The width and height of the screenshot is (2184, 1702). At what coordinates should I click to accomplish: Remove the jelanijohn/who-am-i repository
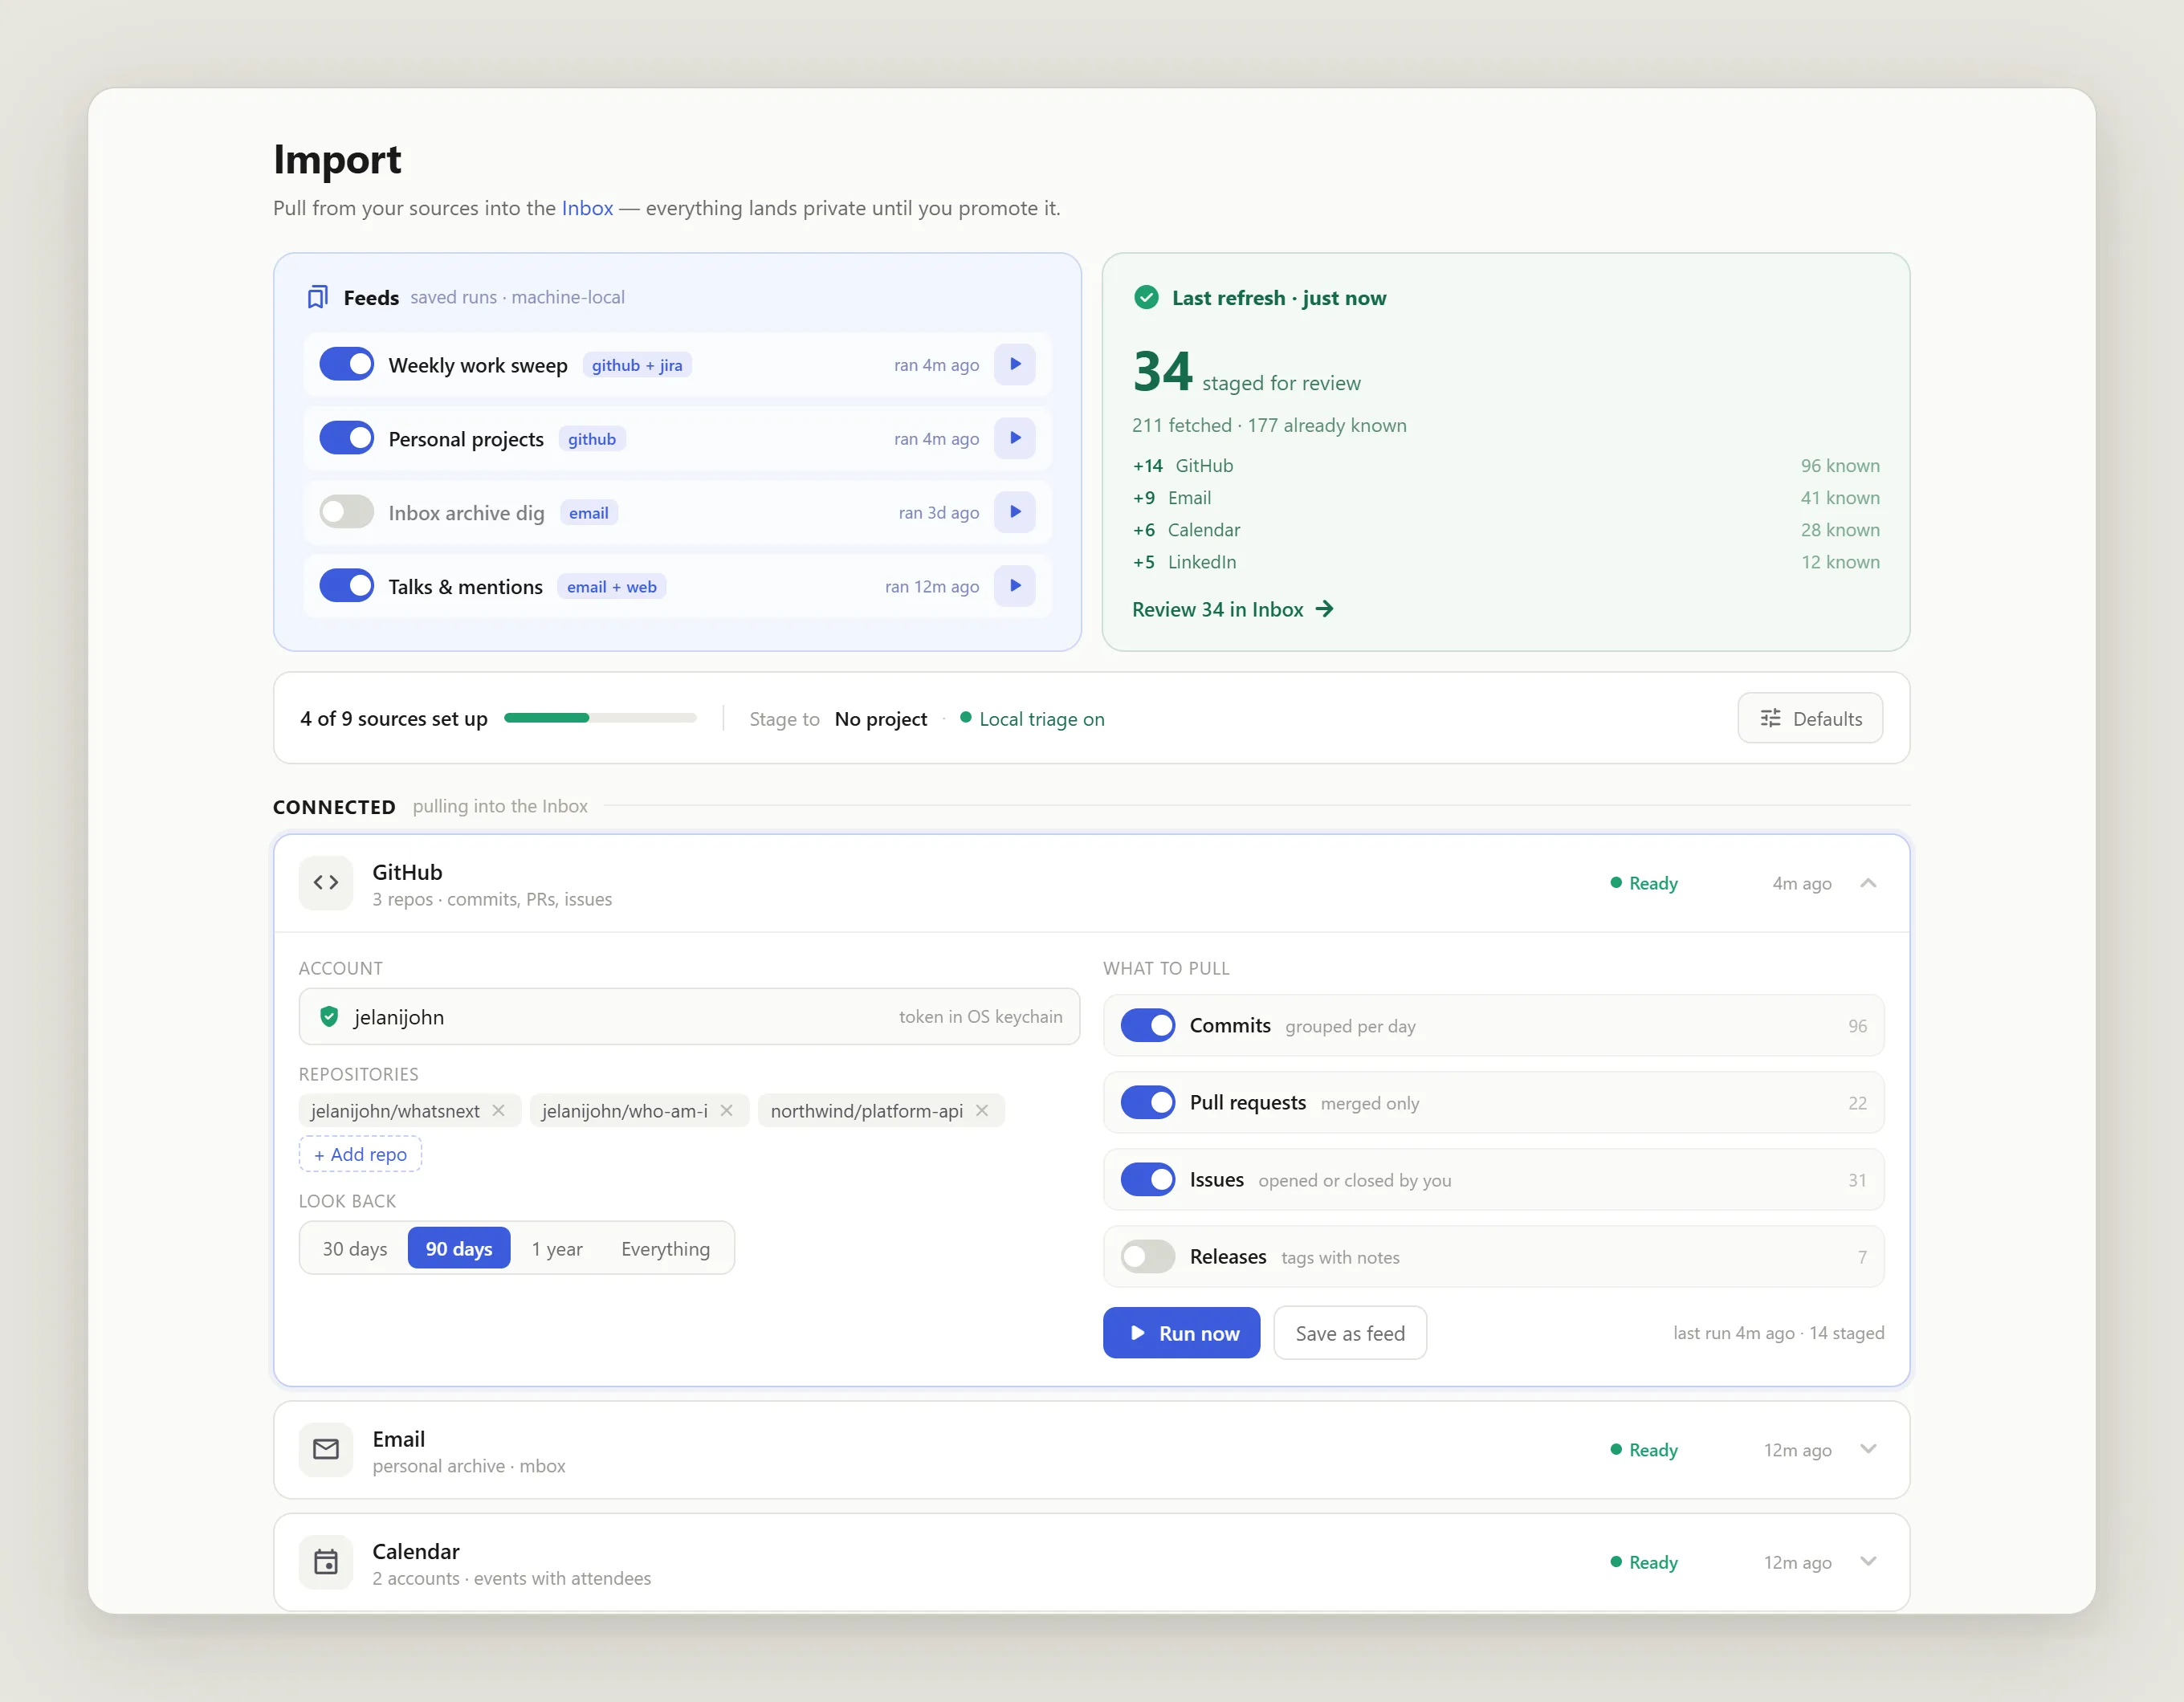coord(726,1111)
